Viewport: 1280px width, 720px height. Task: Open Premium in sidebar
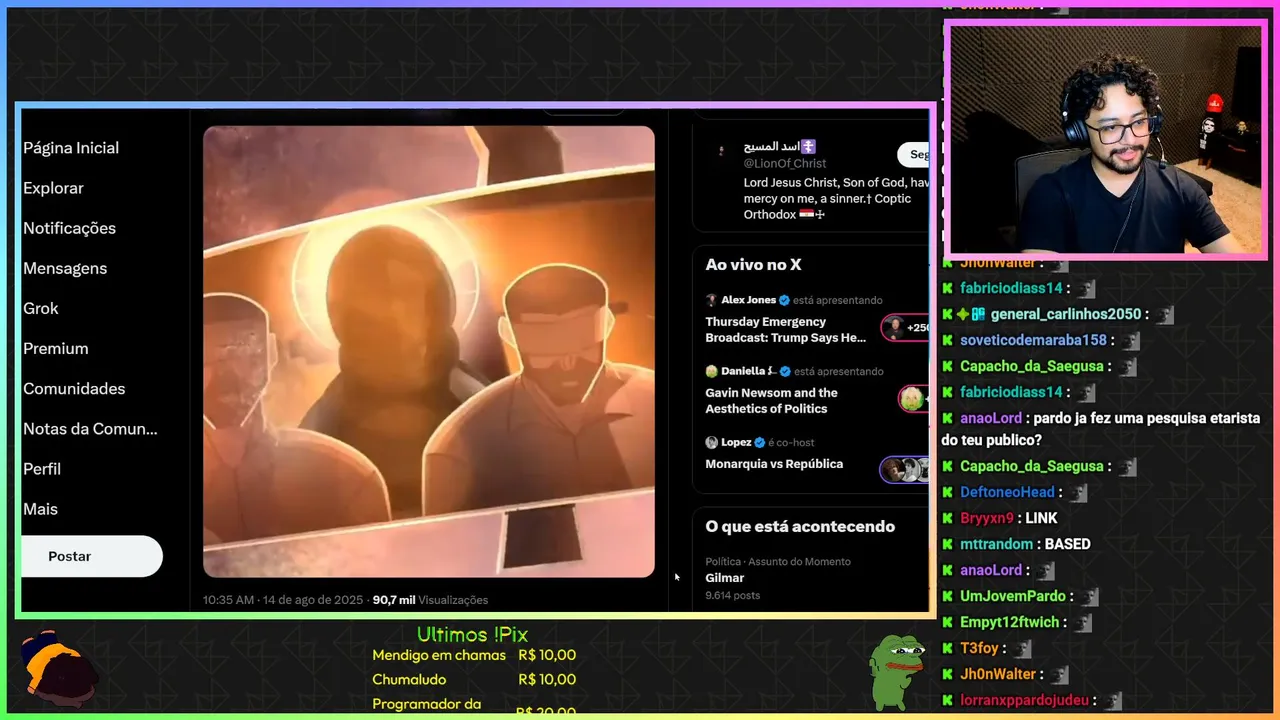56,348
